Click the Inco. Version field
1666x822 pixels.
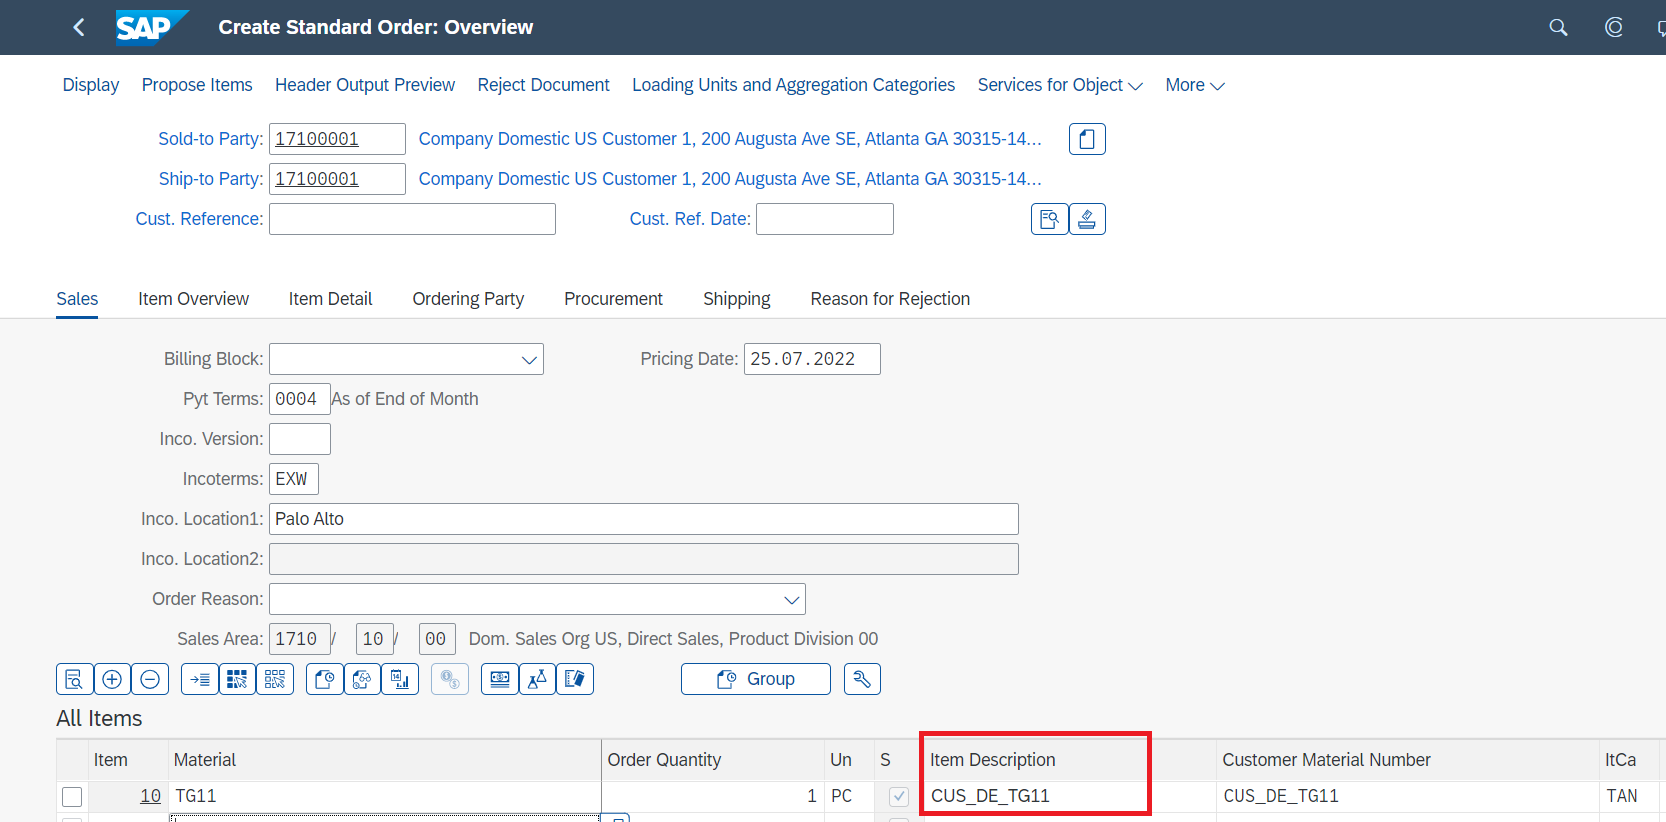point(300,439)
